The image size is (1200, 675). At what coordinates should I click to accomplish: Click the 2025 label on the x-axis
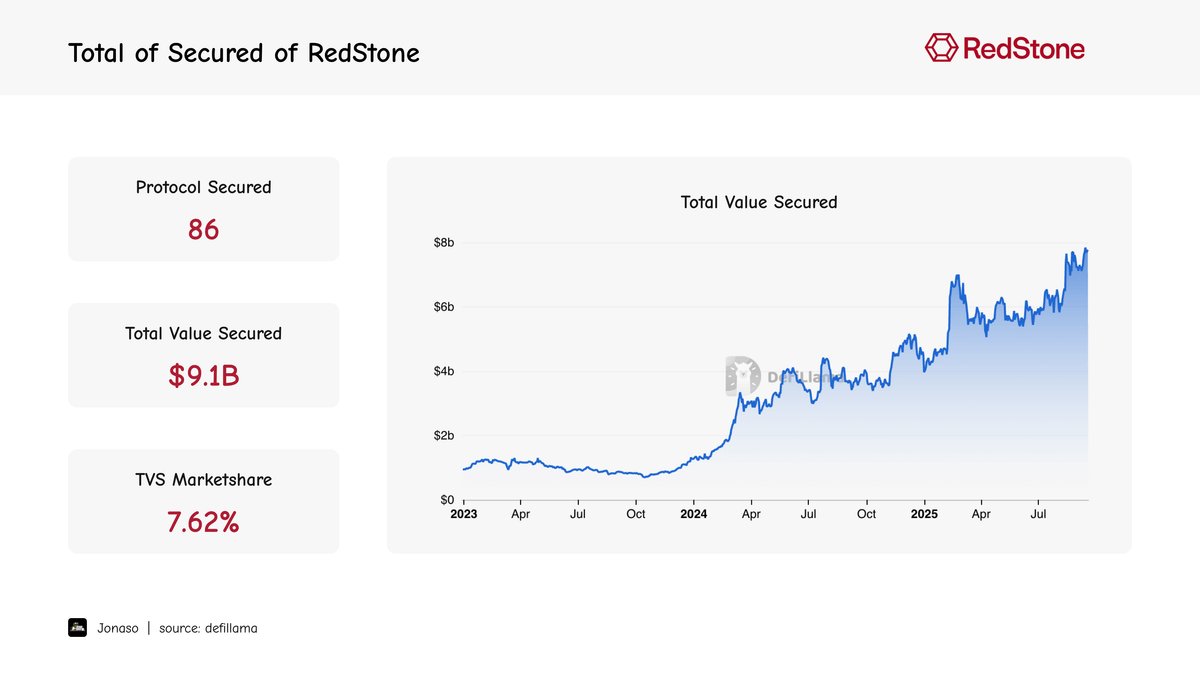[x=924, y=514]
